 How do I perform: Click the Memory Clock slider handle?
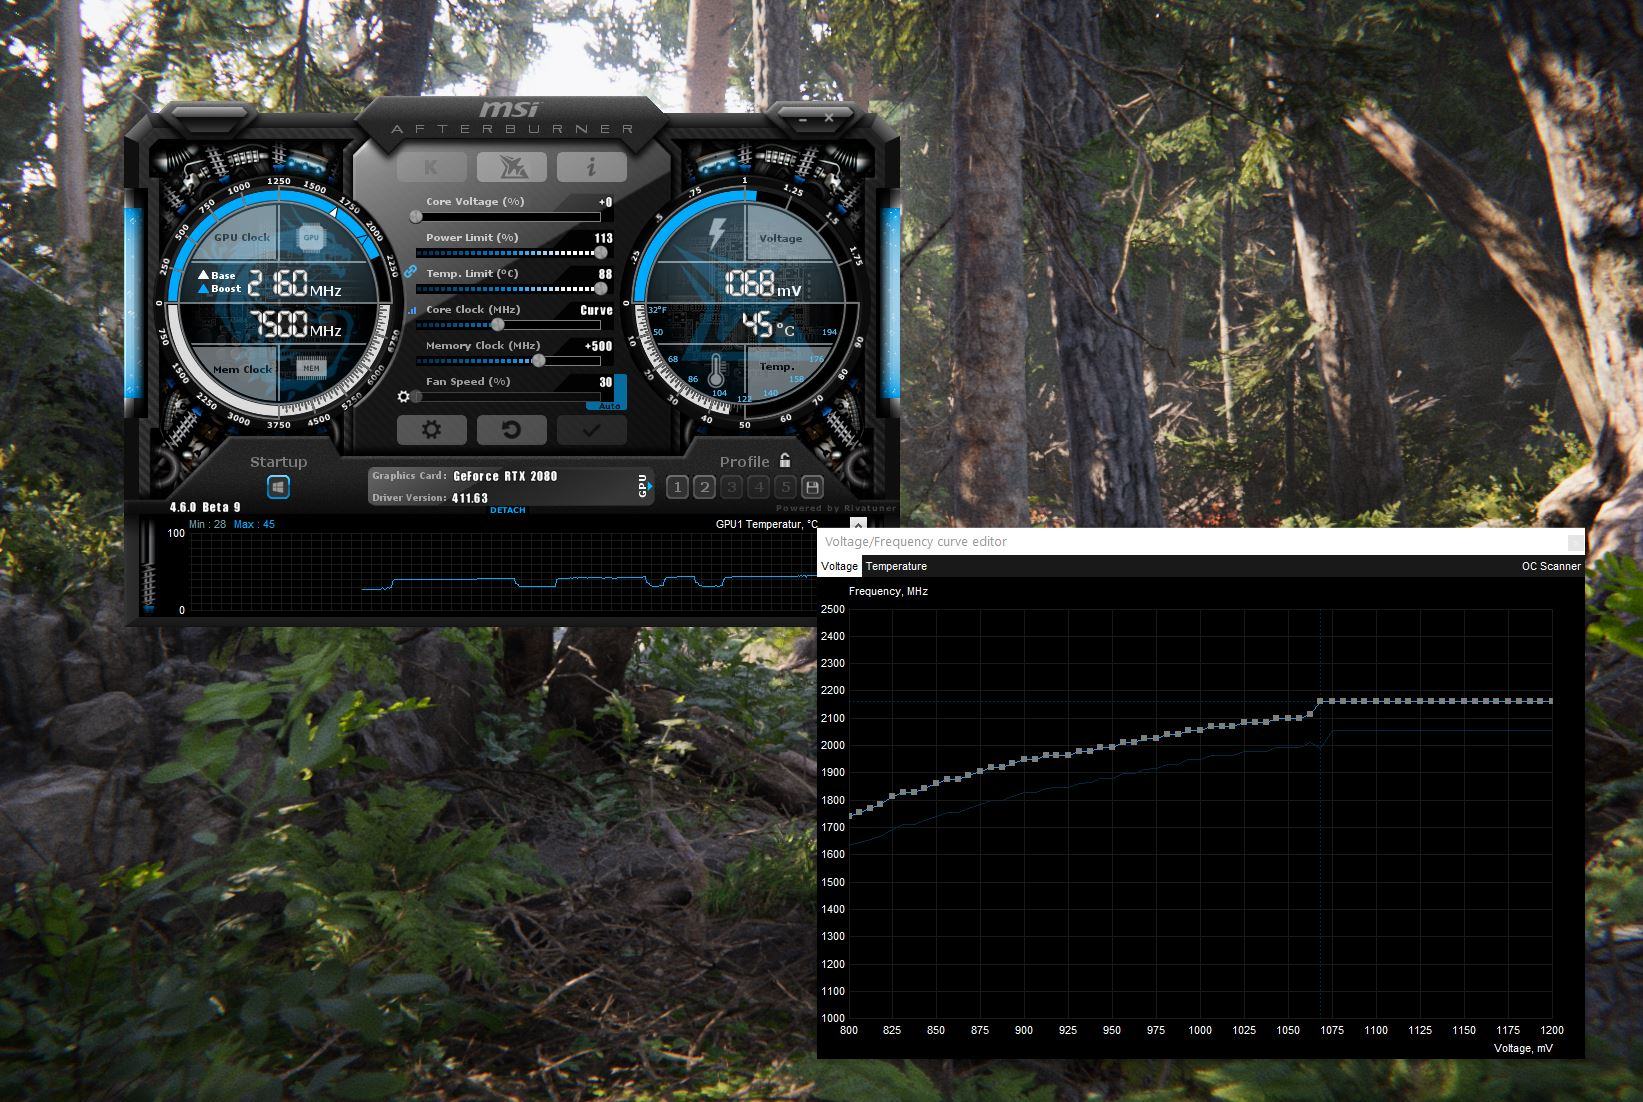point(538,361)
